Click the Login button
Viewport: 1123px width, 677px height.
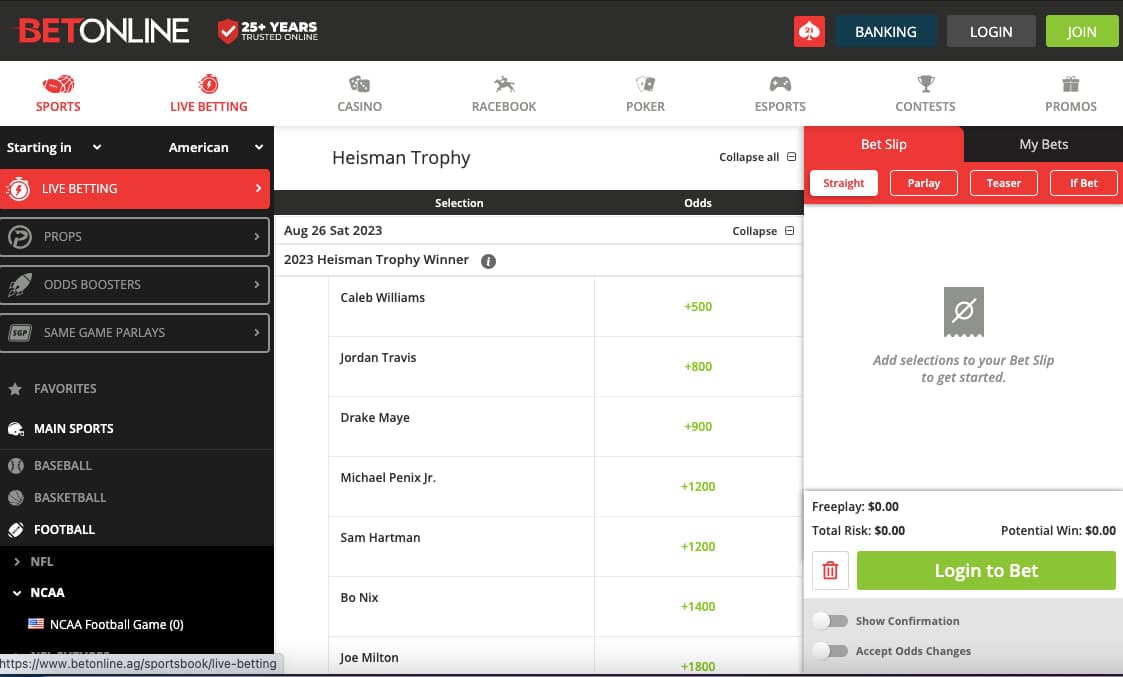(991, 32)
